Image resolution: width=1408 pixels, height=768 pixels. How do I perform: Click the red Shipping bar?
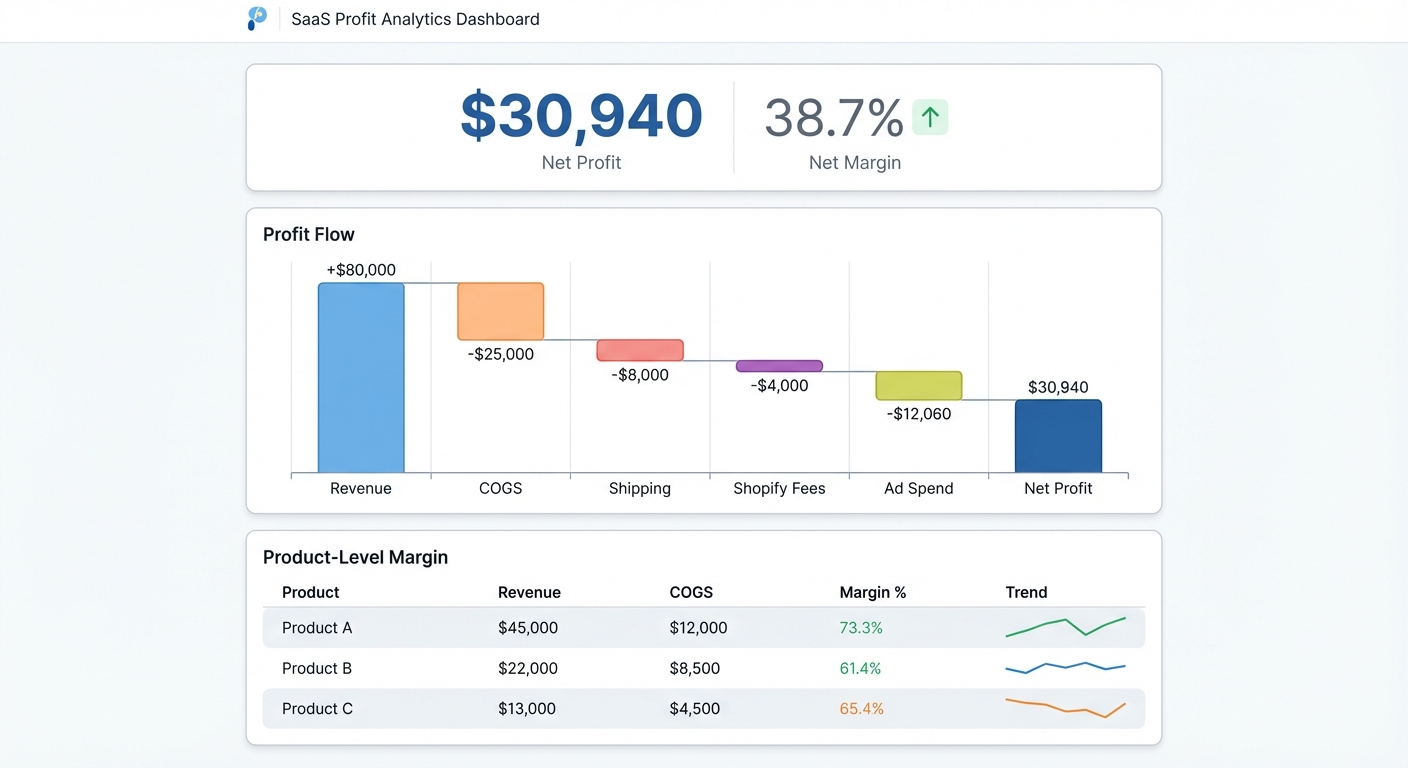[x=640, y=350]
